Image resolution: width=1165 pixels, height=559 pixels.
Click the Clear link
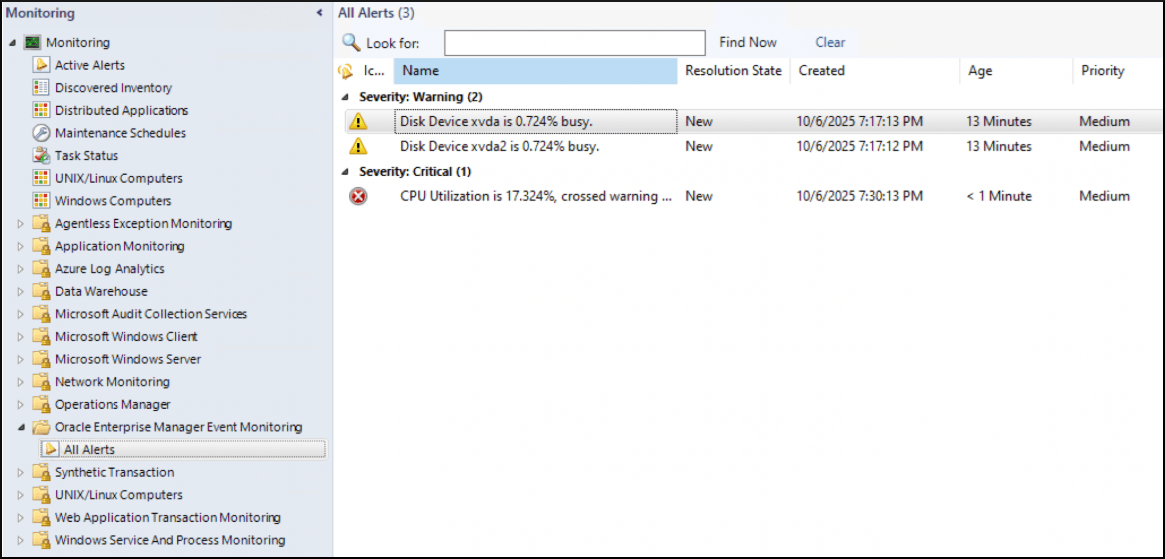[830, 42]
